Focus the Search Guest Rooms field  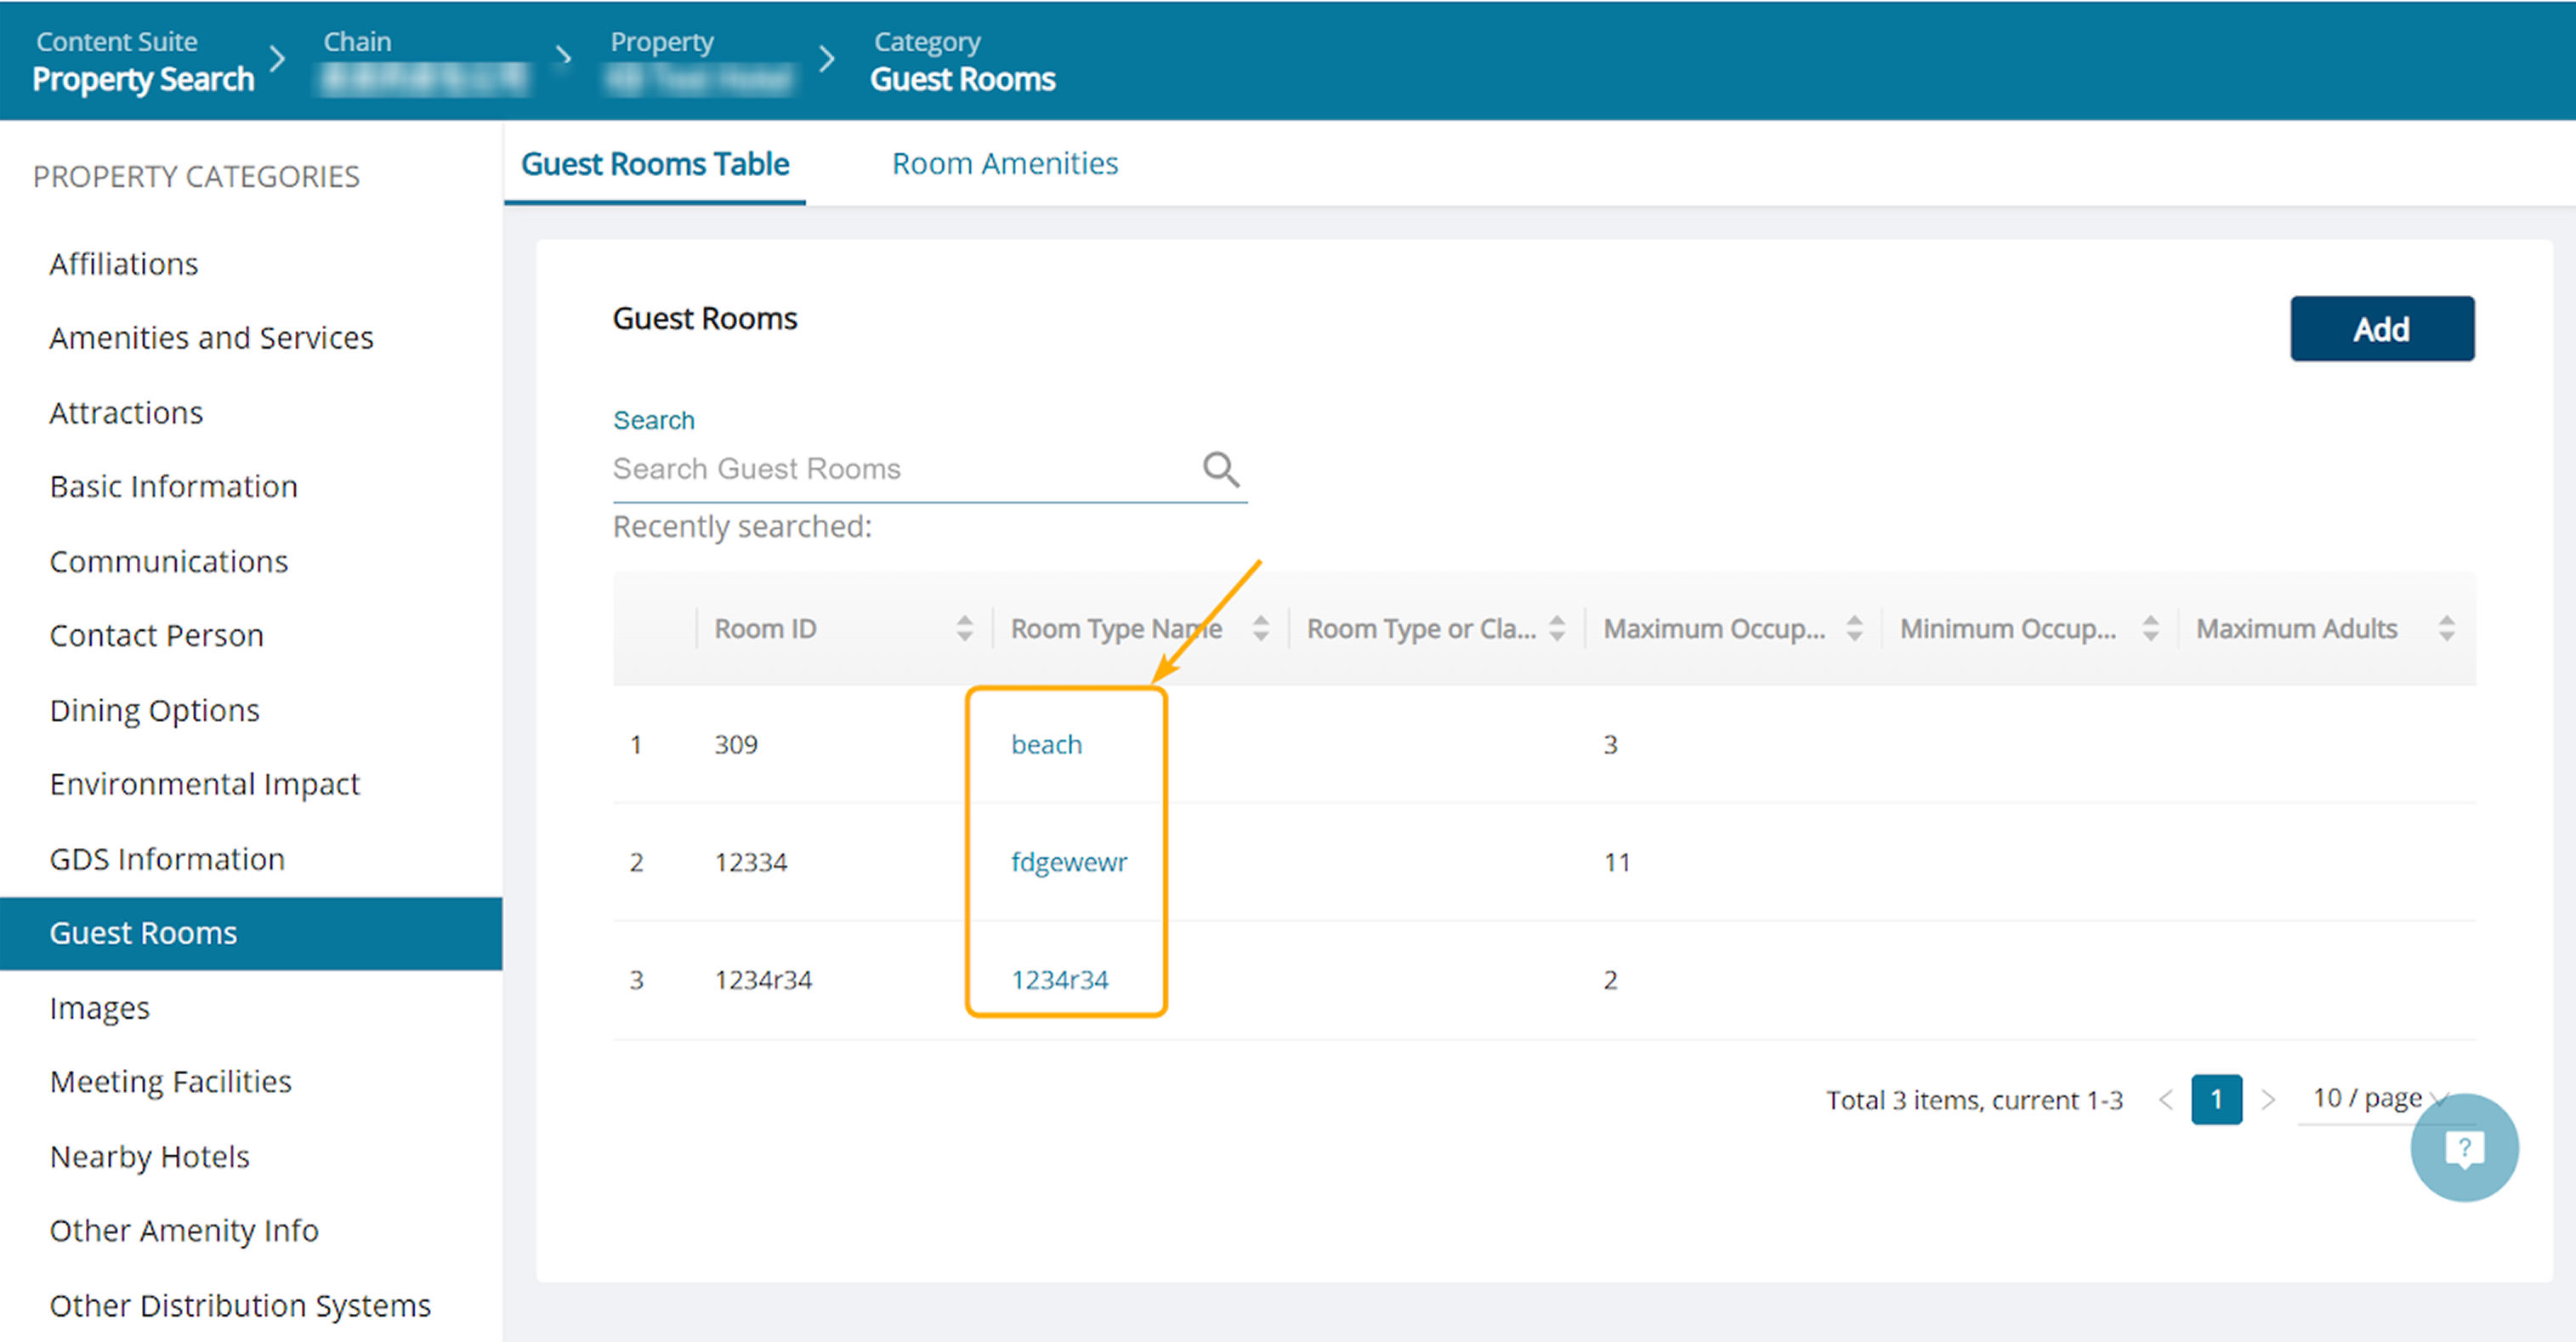[x=905, y=468]
